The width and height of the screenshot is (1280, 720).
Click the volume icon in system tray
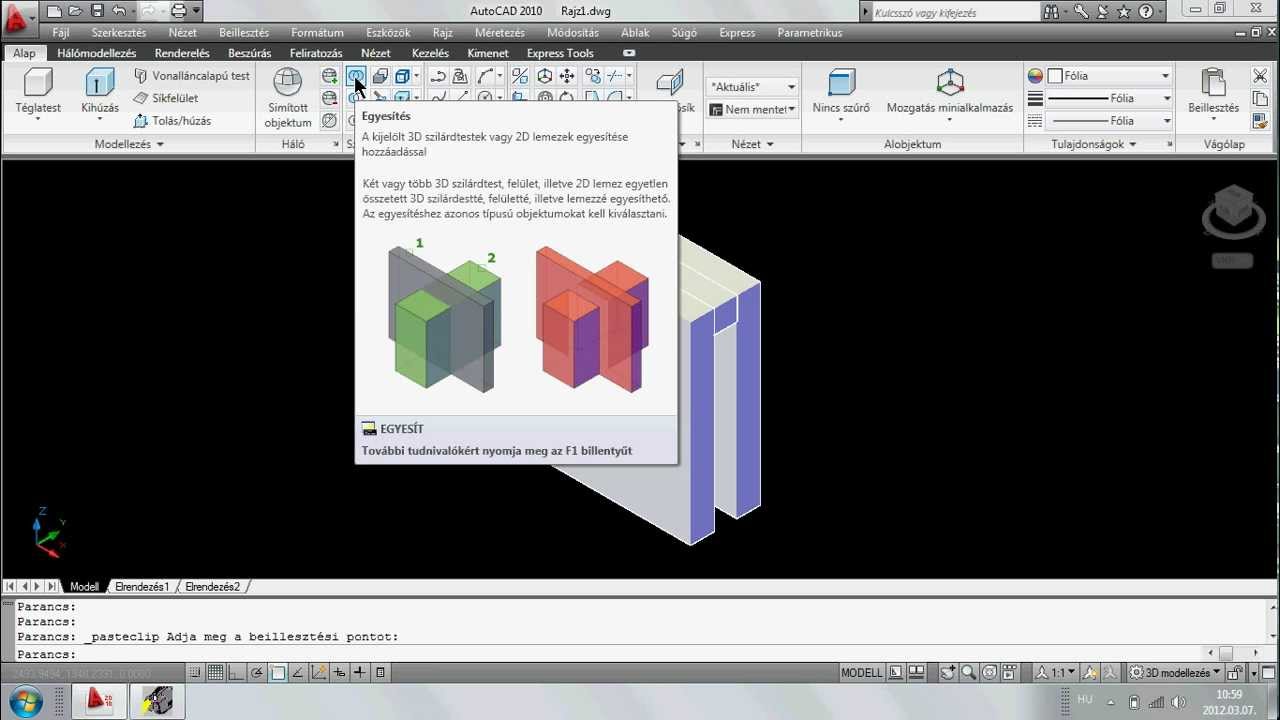(1180, 702)
